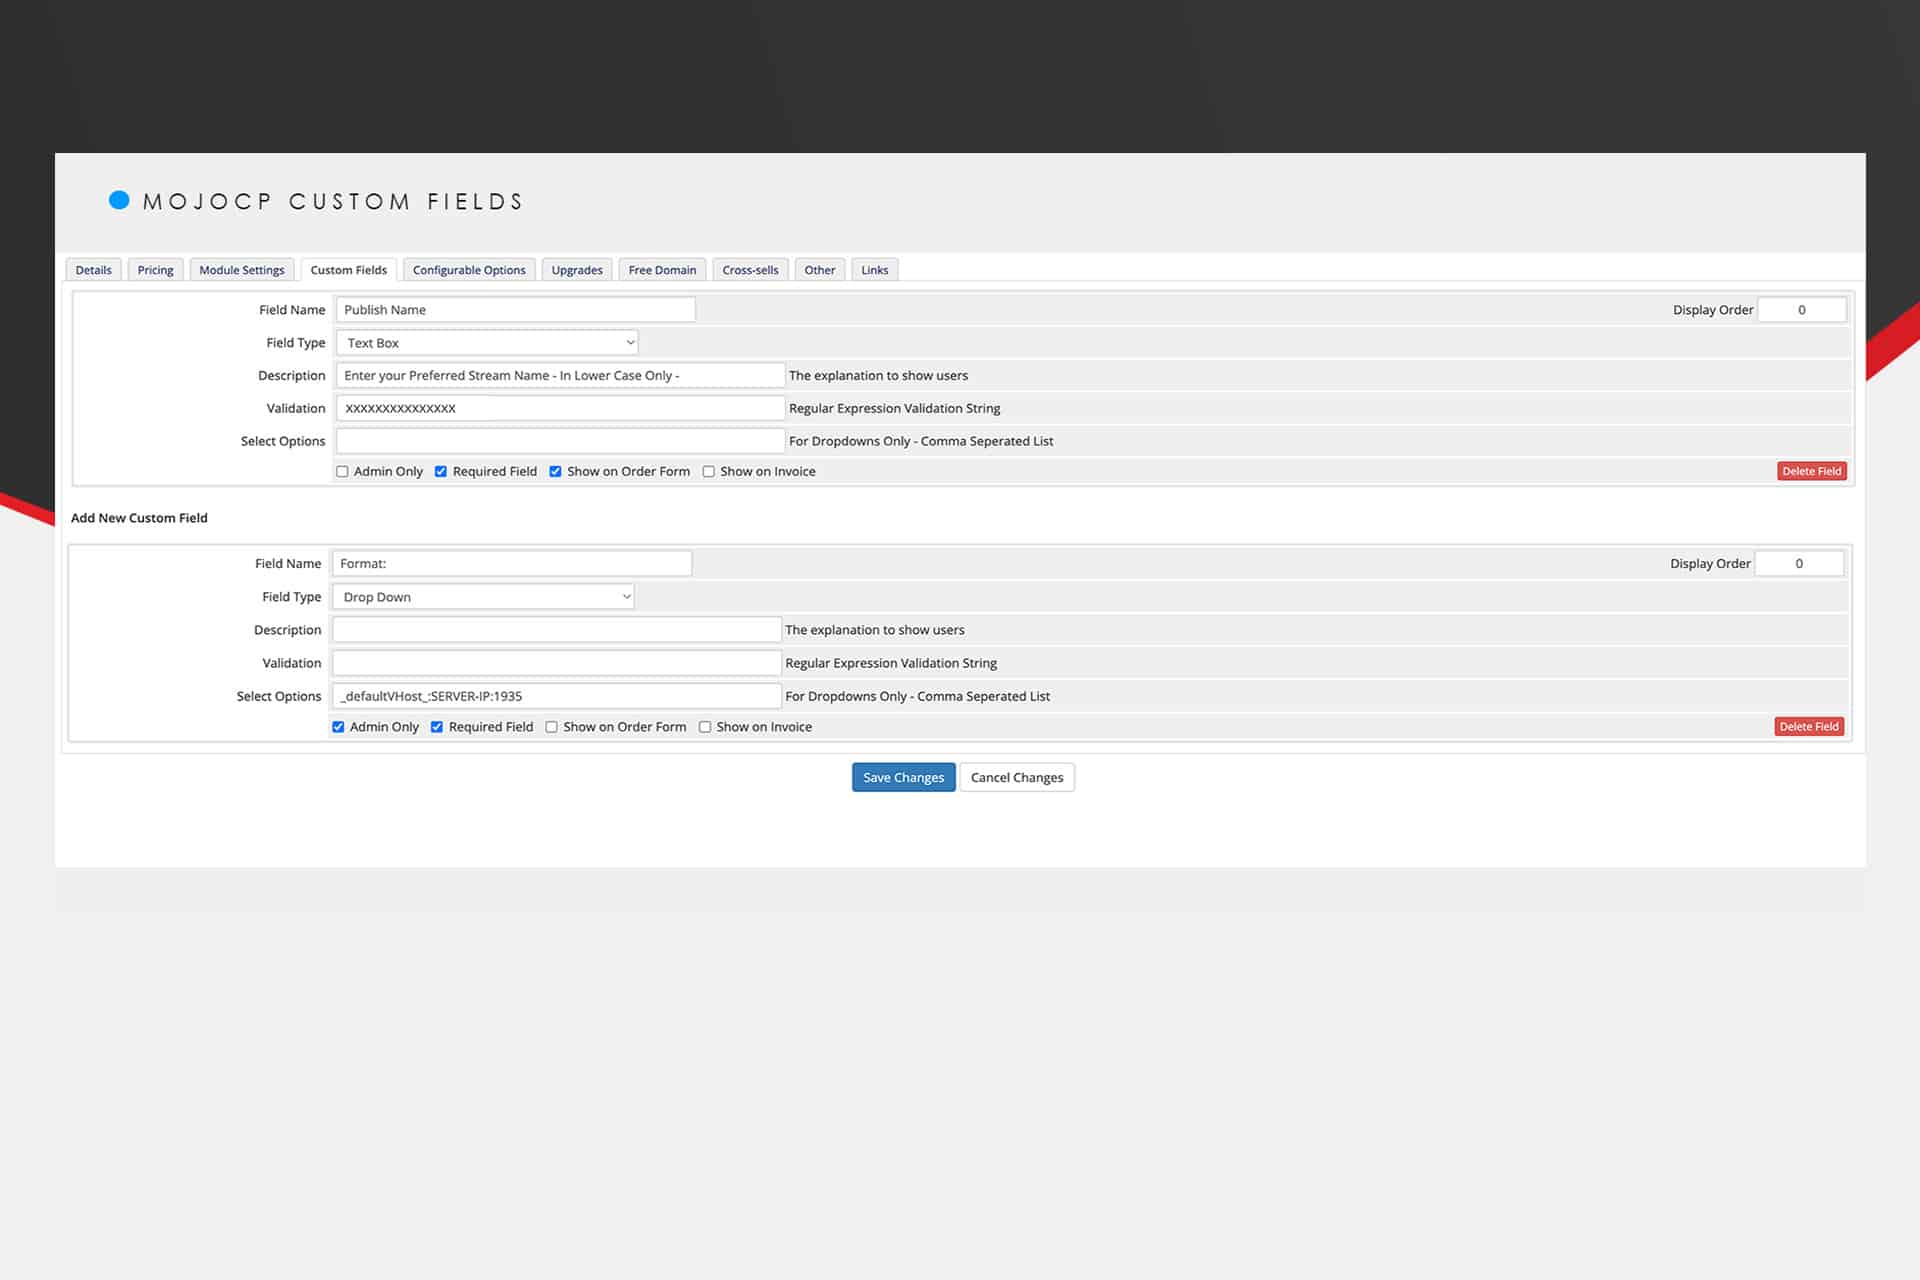
Task: Click empty Description input for Format field
Action: click(x=557, y=630)
